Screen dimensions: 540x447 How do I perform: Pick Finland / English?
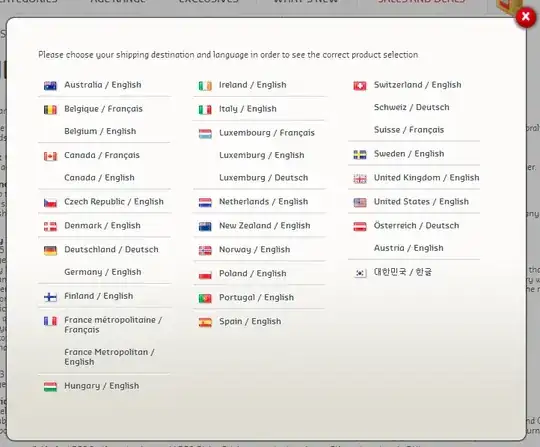(98, 296)
